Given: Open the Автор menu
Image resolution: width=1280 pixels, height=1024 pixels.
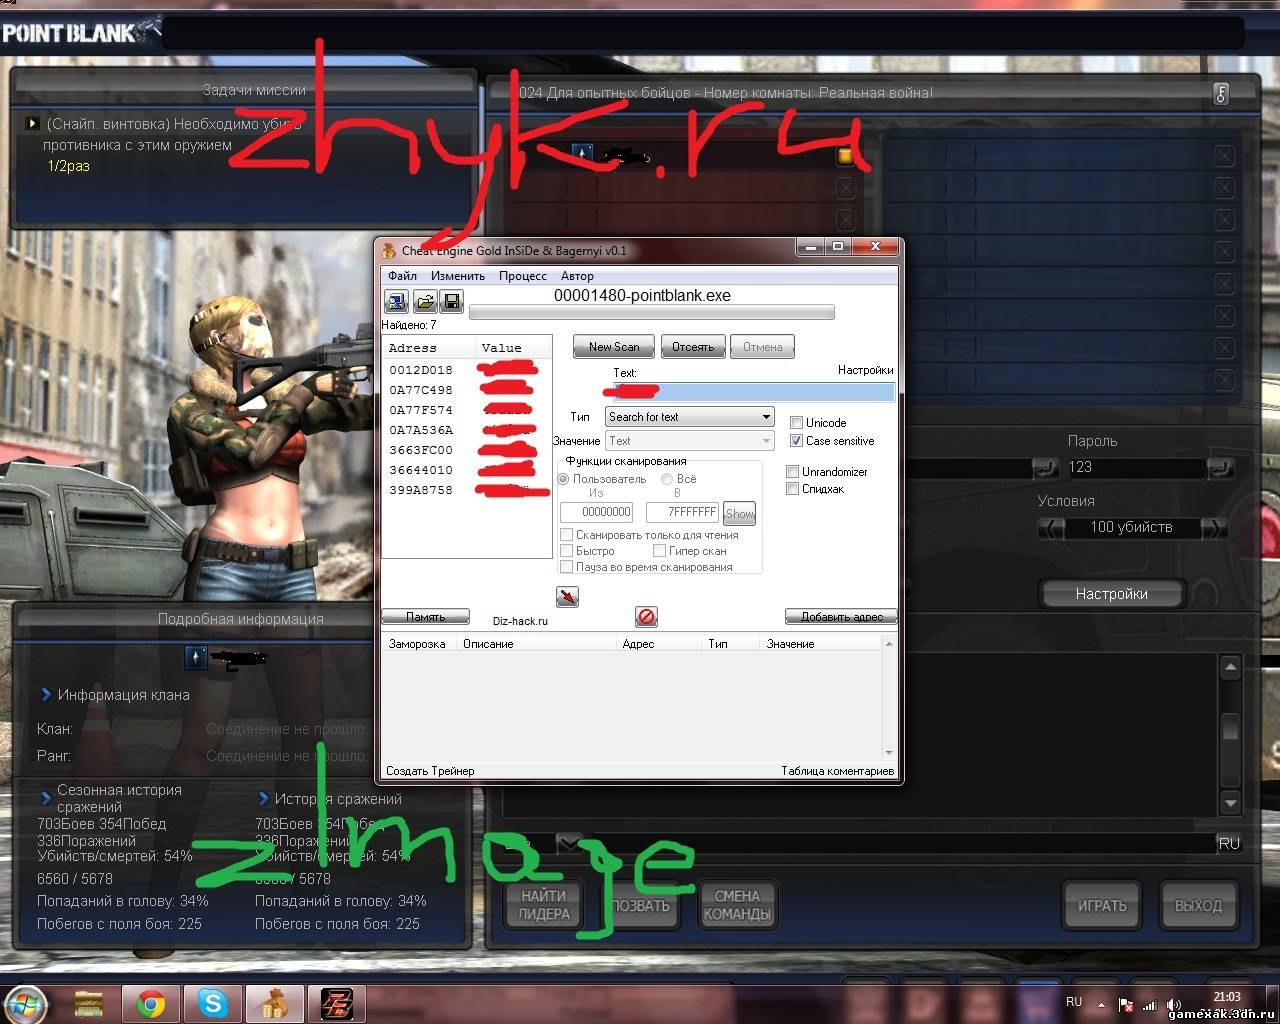Looking at the screenshot, I should point(577,276).
